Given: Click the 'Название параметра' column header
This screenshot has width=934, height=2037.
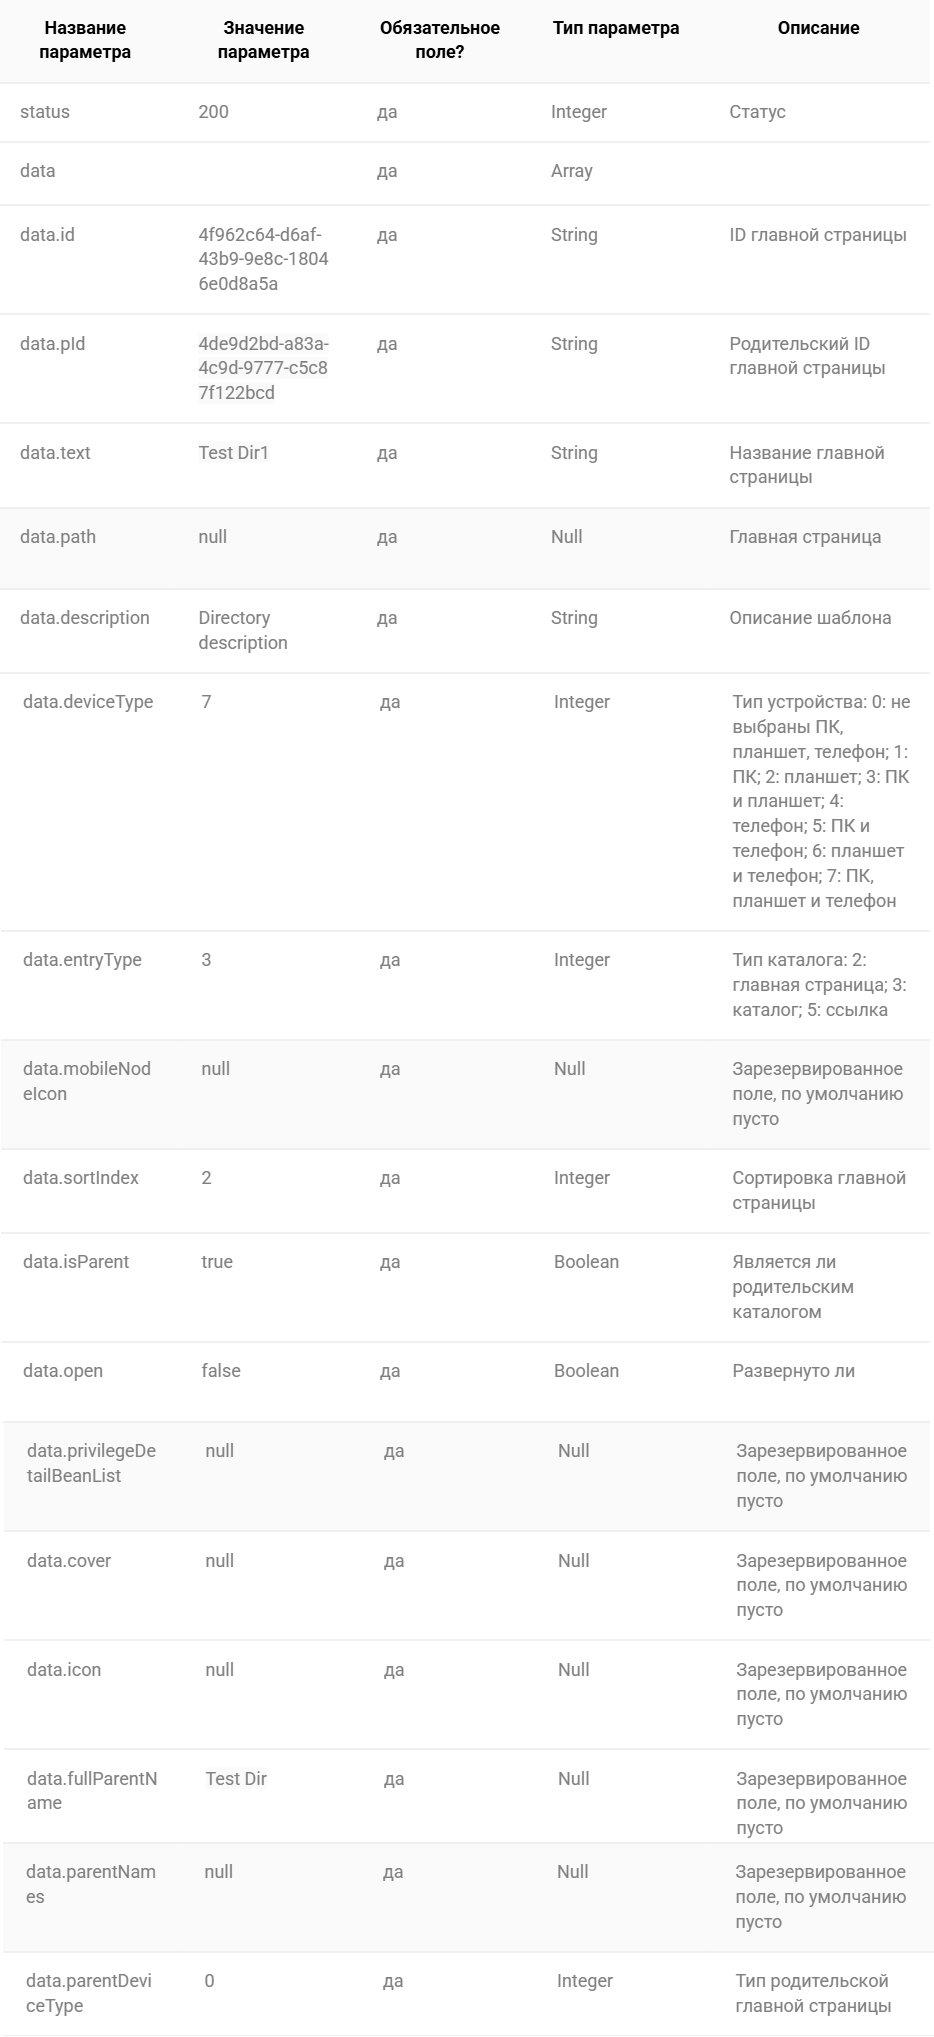Looking at the screenshot, I should click(x=85, y=40).
